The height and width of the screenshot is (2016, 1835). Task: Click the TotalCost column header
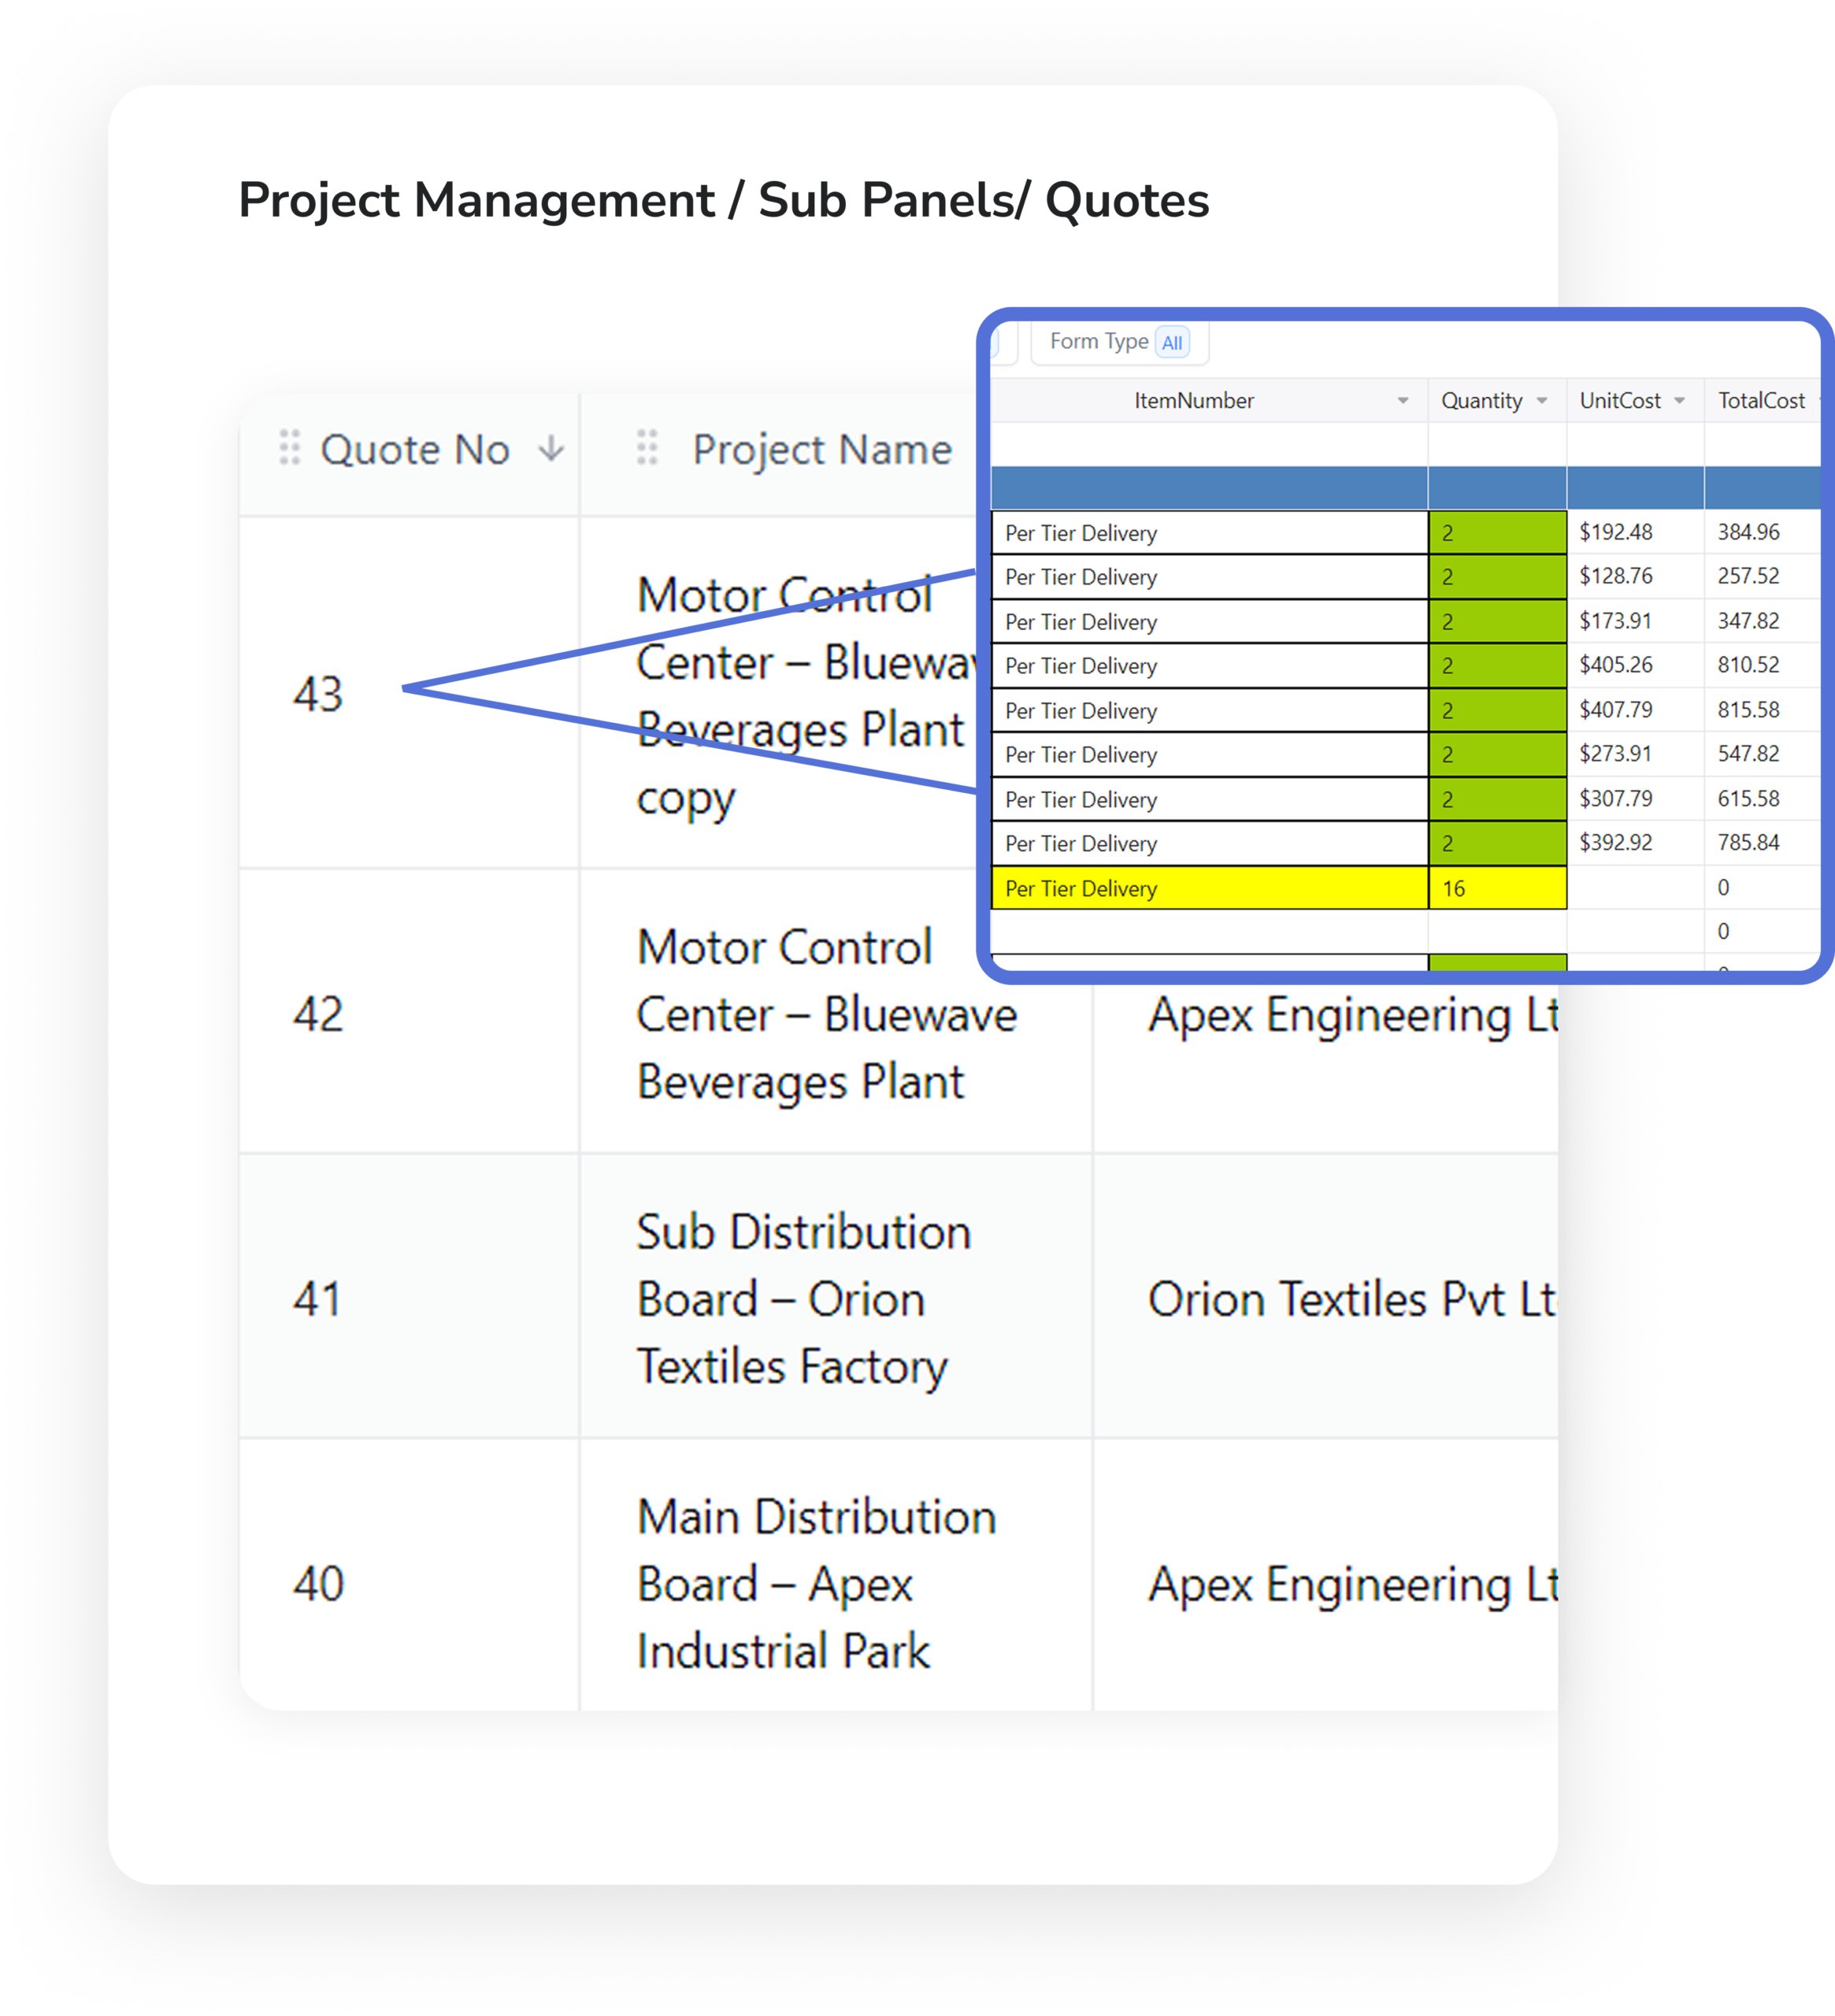[1760, 401]
